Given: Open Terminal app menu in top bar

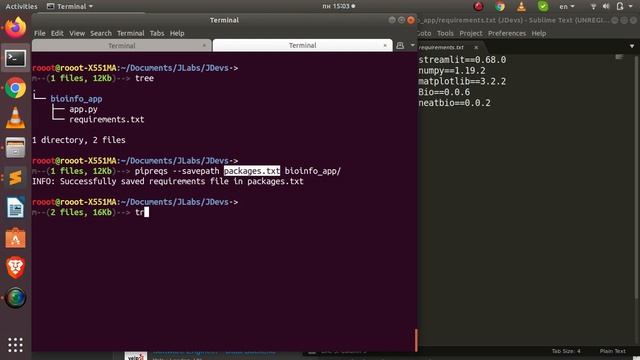Looking at the screenshot, I should (70, 7).
